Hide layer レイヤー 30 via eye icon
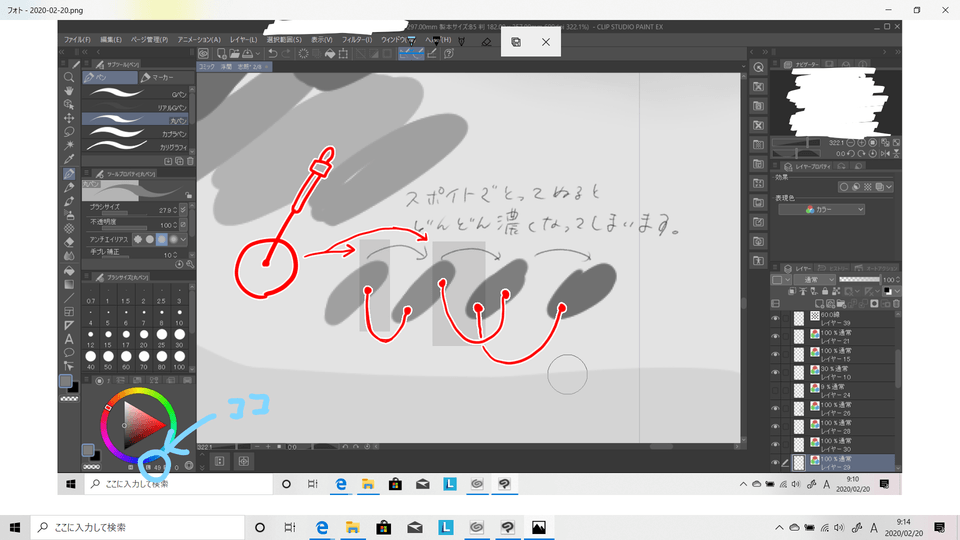Screen dimensions: 960x540 (776, 444)
